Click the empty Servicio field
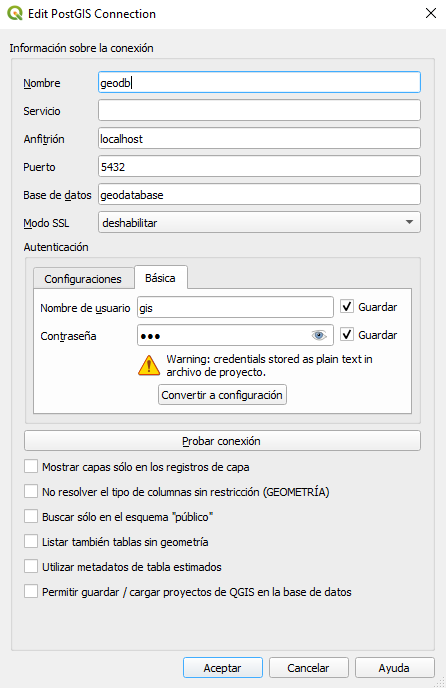This screenshot has height=688, width=446. (259, 110)
